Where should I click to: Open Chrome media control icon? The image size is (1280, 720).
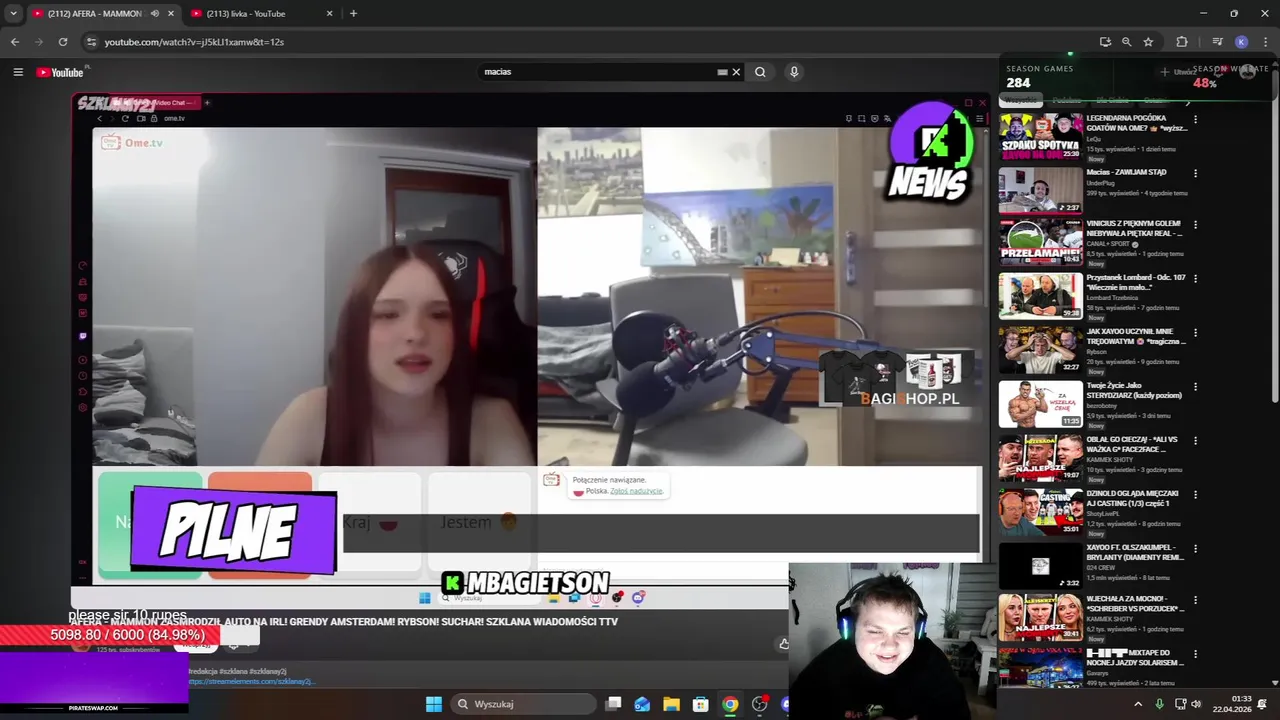point(1217,42)
